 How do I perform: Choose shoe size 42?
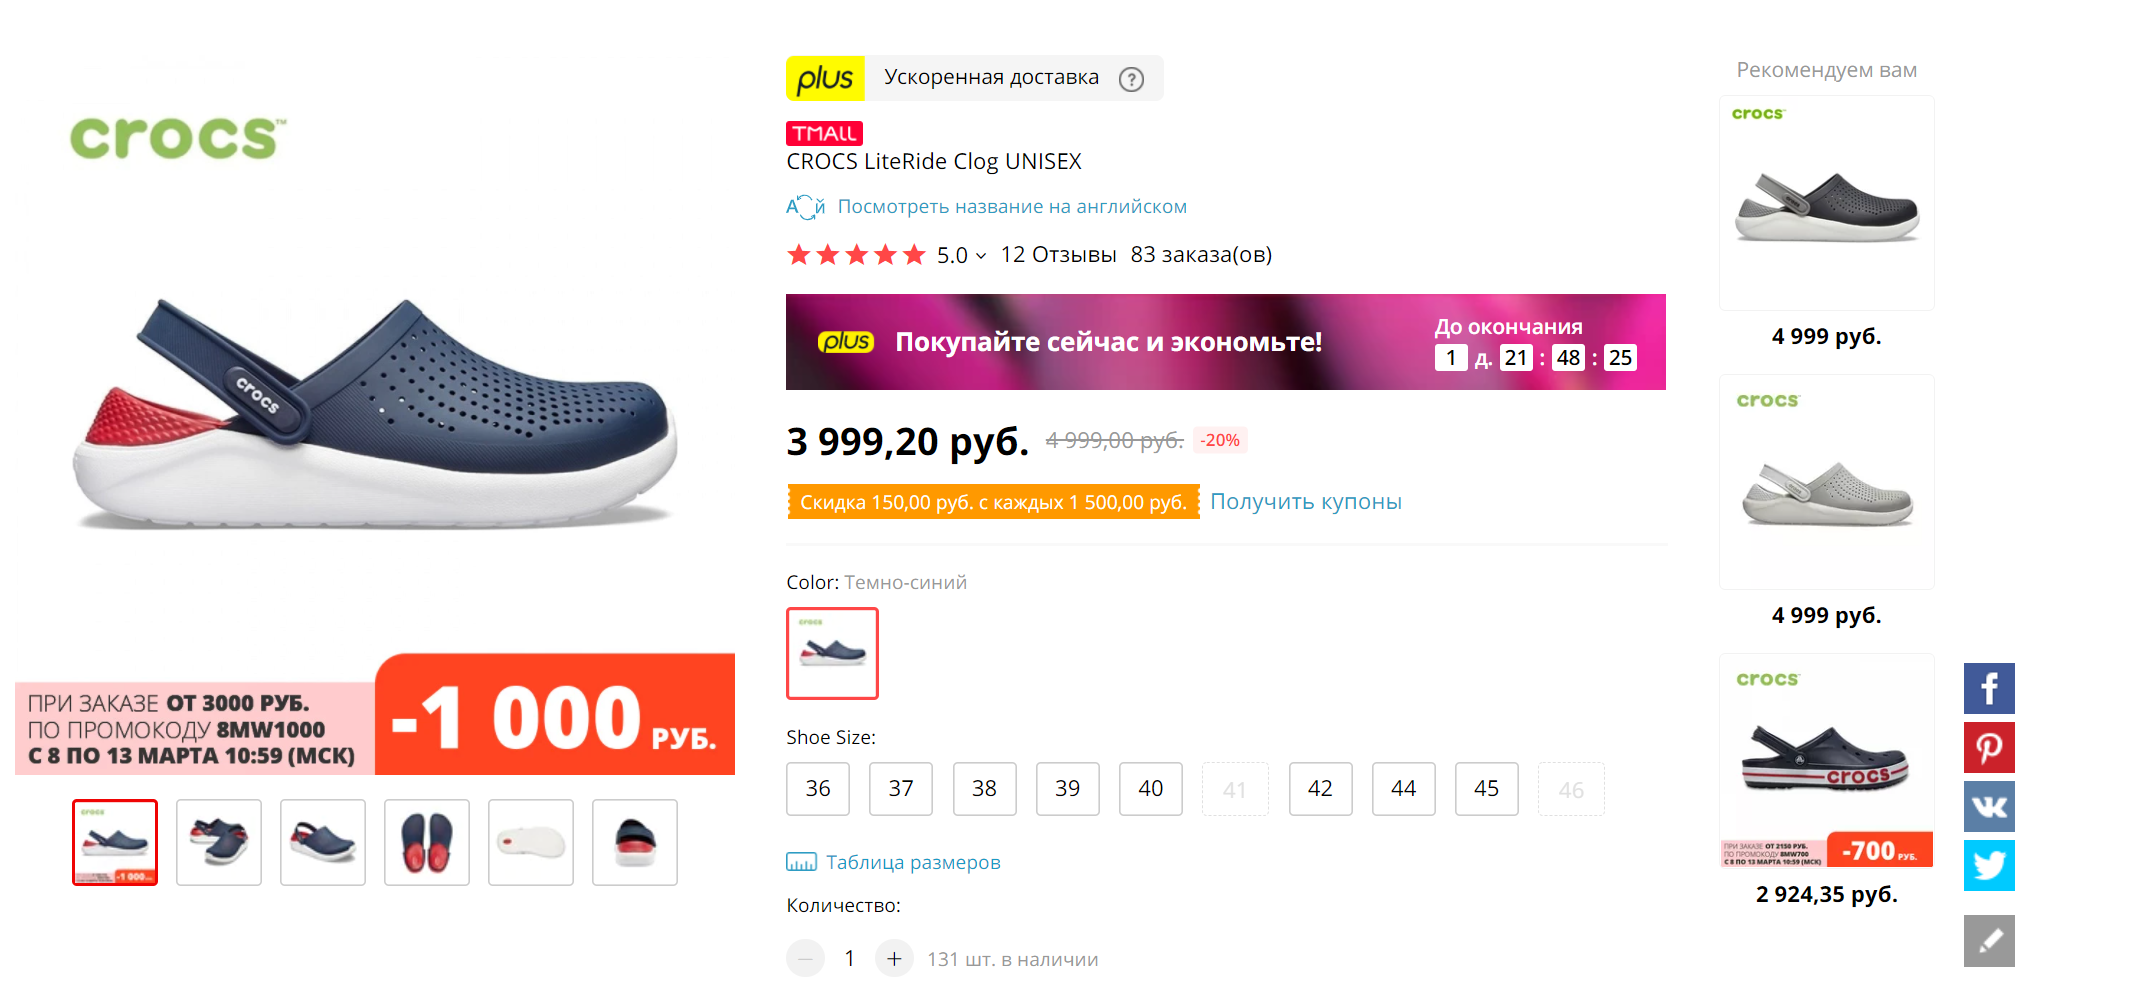[x=1320, y=789]
